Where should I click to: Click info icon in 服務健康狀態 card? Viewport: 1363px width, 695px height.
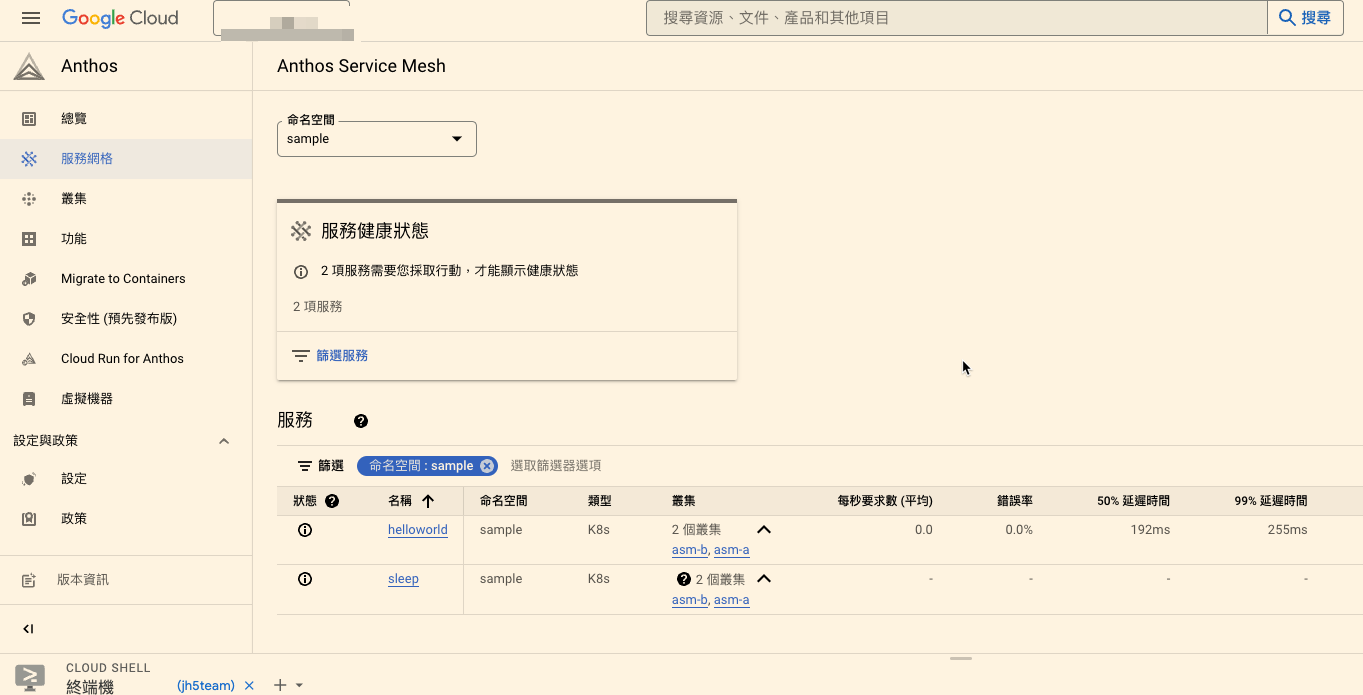click(300, 272)
